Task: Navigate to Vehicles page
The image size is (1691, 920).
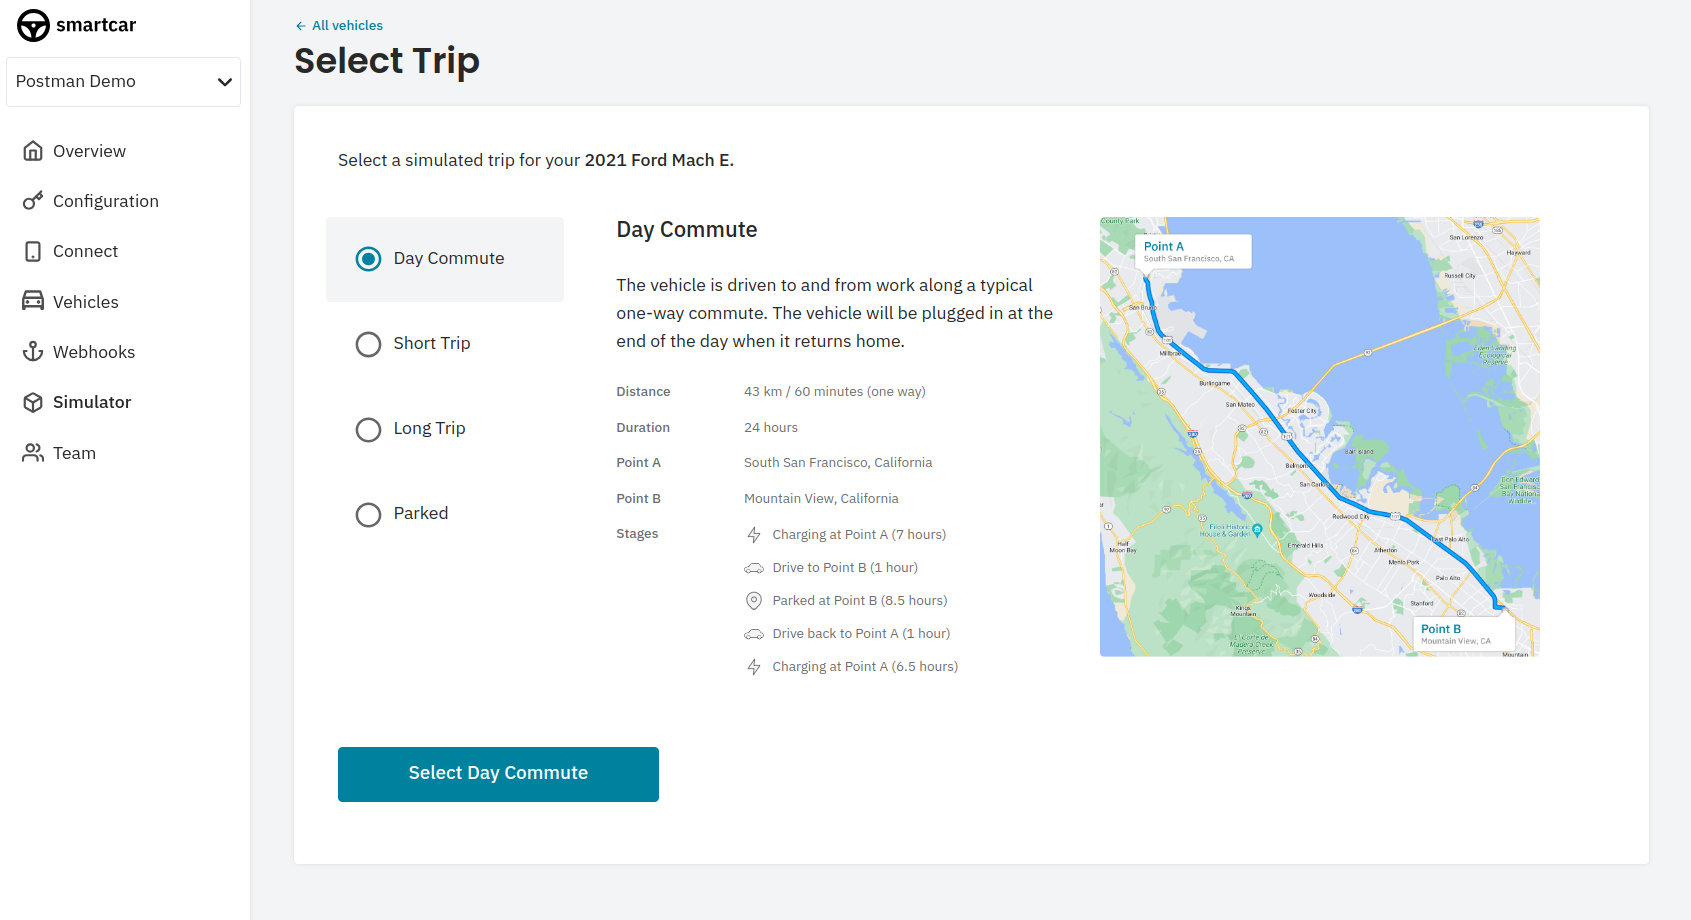Action: tap(86, 302)
